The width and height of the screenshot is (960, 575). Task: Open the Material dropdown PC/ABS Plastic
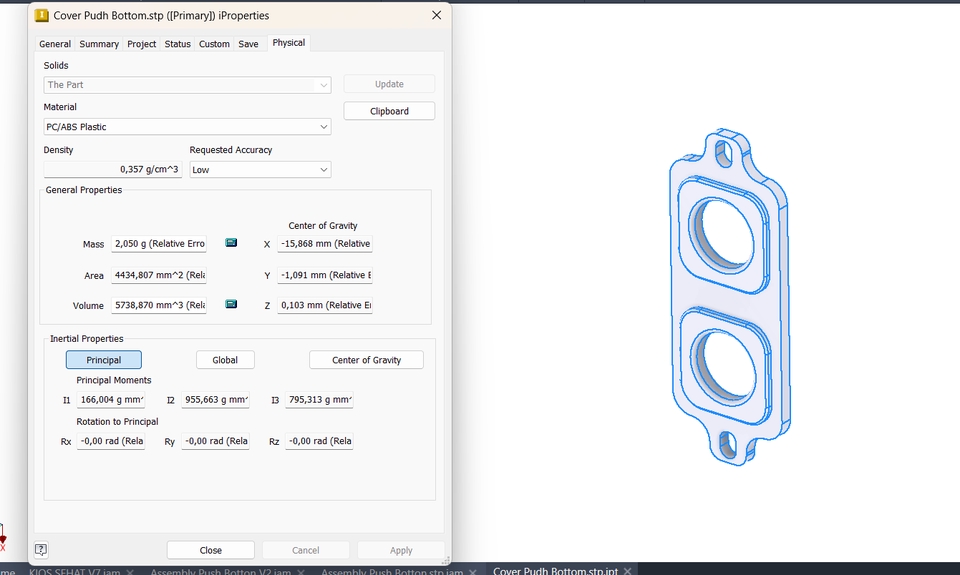click(187, 127)
